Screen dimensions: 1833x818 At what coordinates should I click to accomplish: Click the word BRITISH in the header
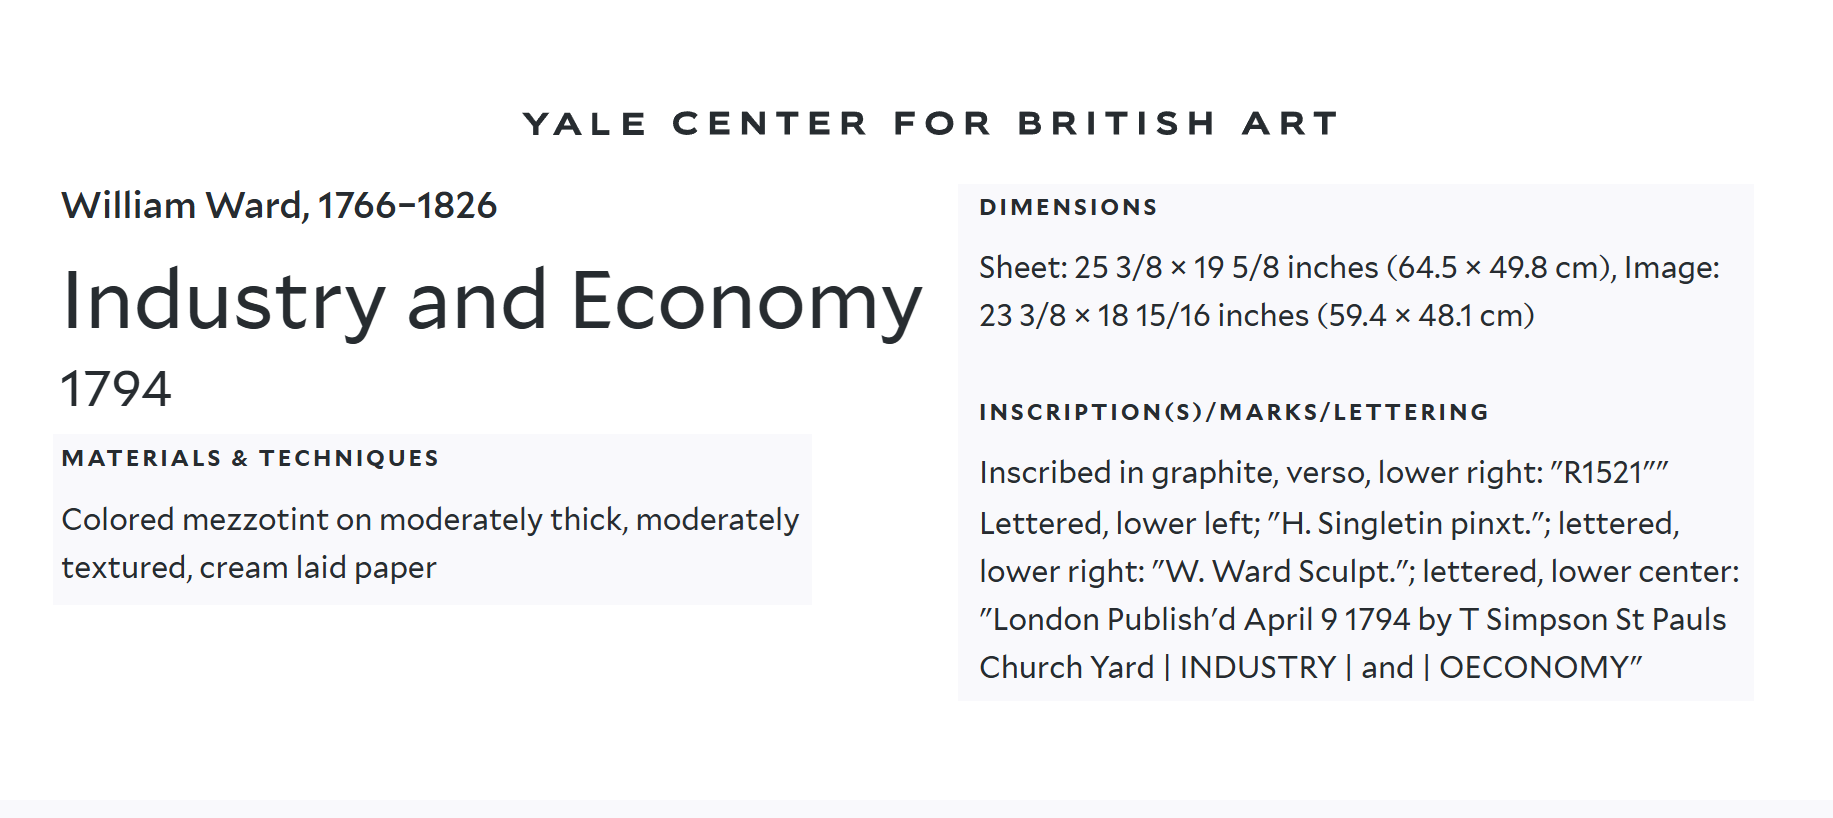pyautogui.click(x=1116, y=123)
